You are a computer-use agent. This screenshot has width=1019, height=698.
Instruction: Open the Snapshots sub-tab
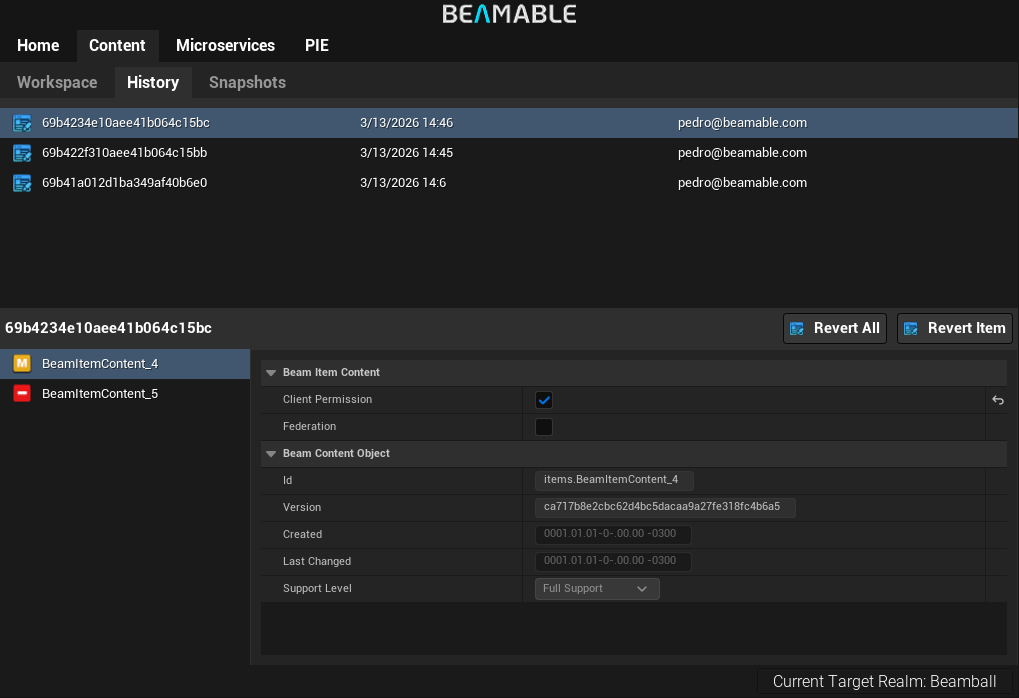click(247, 83)
